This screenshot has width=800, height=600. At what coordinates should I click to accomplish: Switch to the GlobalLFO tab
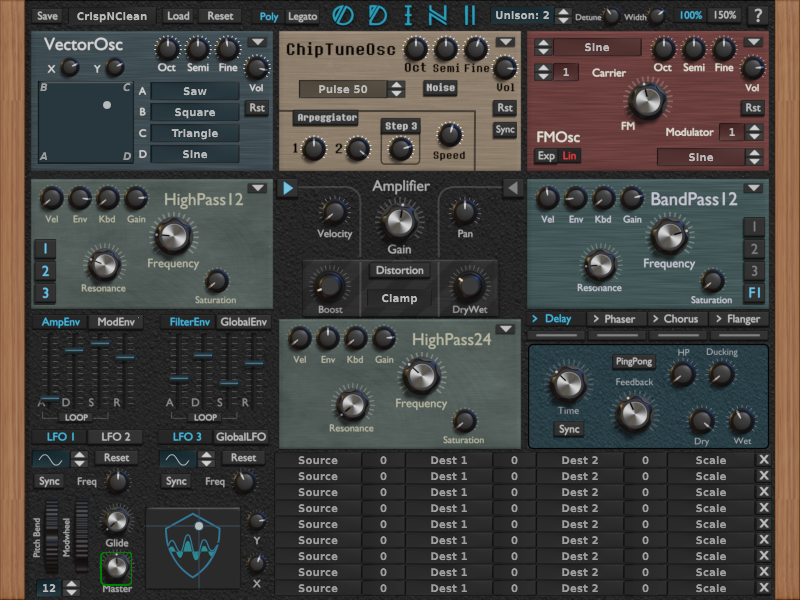pyautogui.click(x=241, y=437)
